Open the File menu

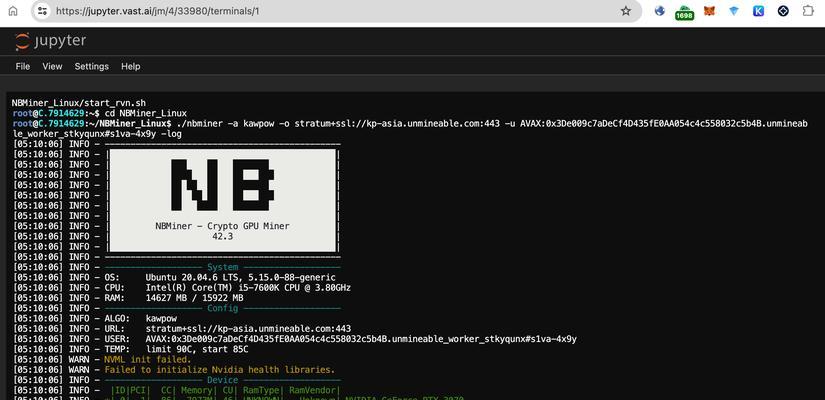23,66
